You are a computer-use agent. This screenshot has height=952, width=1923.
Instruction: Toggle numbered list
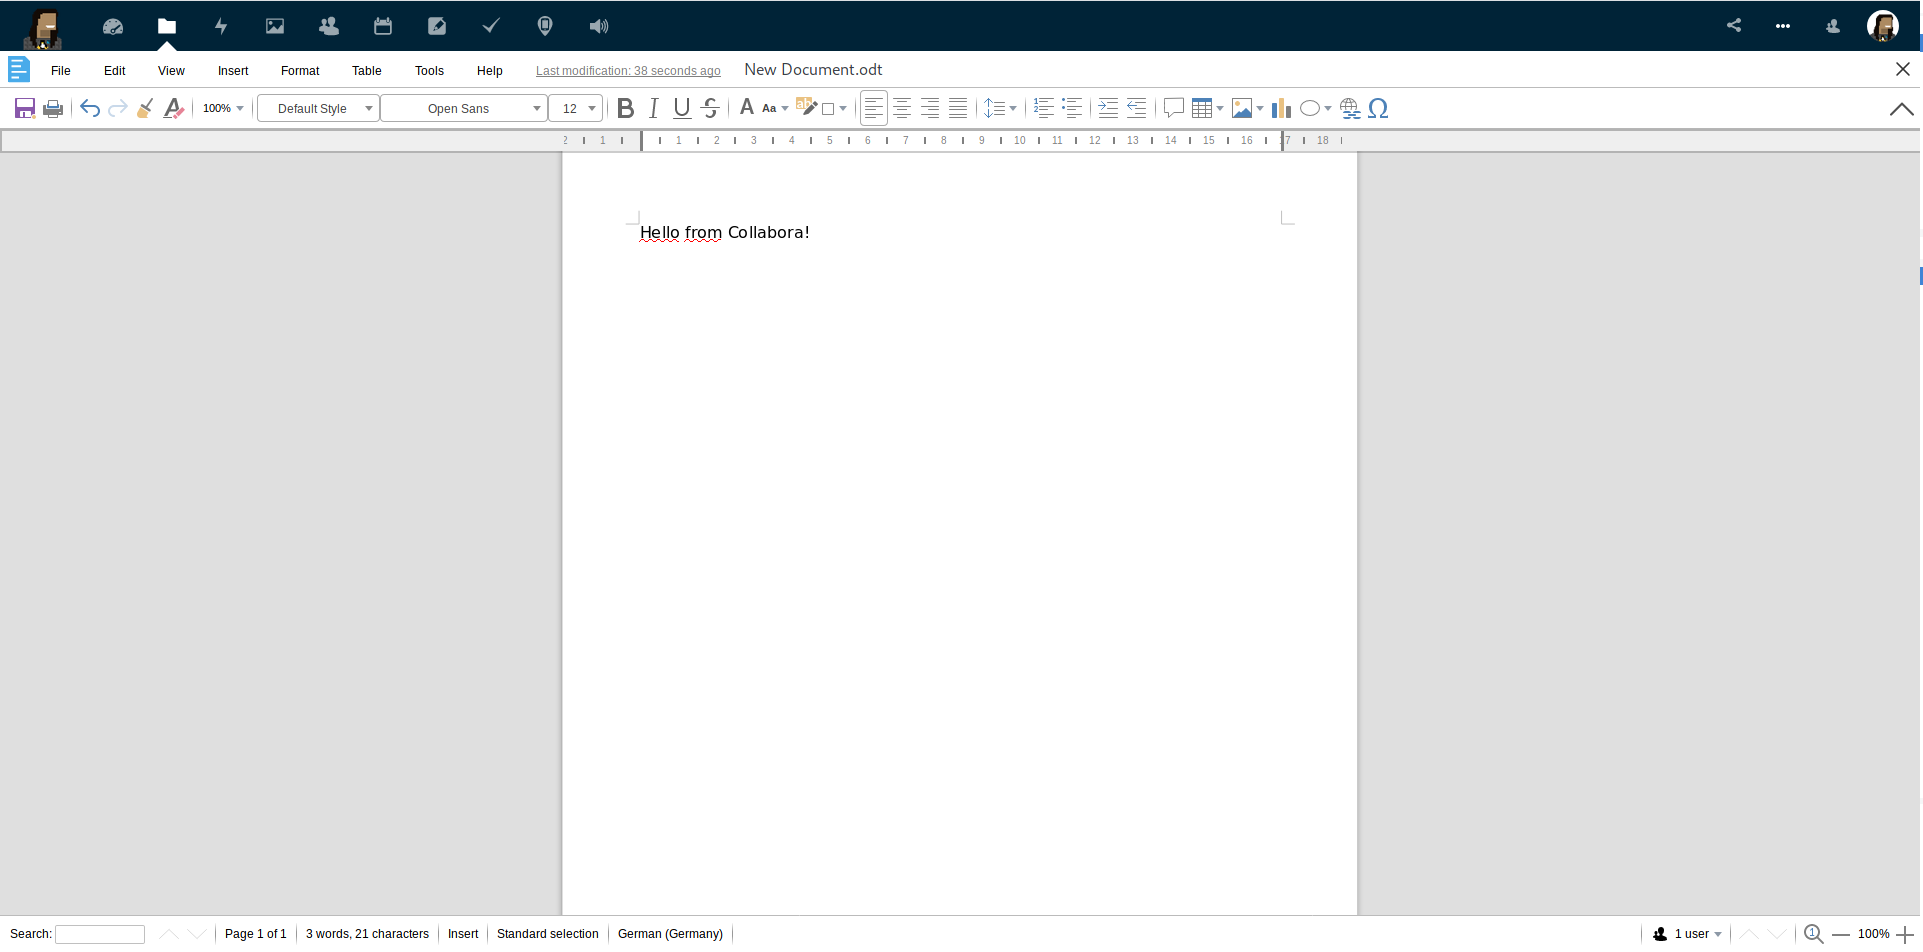click(1044, 108)
